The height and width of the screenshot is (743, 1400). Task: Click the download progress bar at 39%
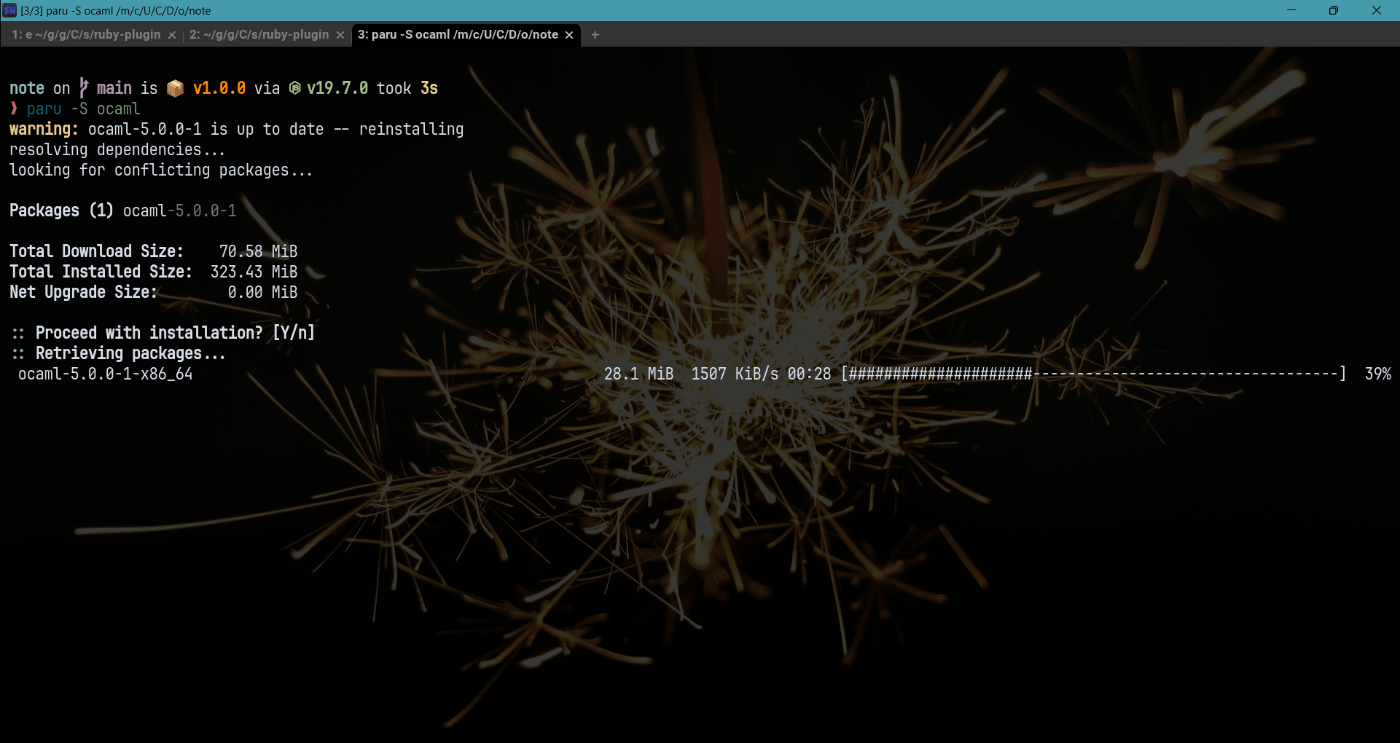point(1095,373)
